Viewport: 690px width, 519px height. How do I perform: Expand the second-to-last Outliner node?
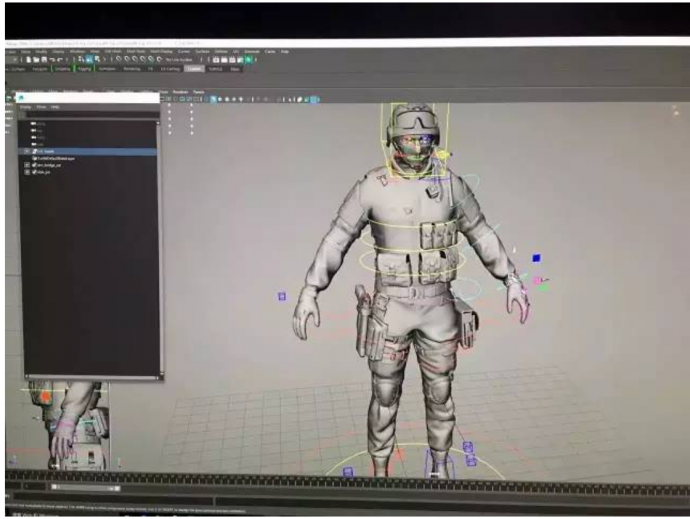pos(27,165)
